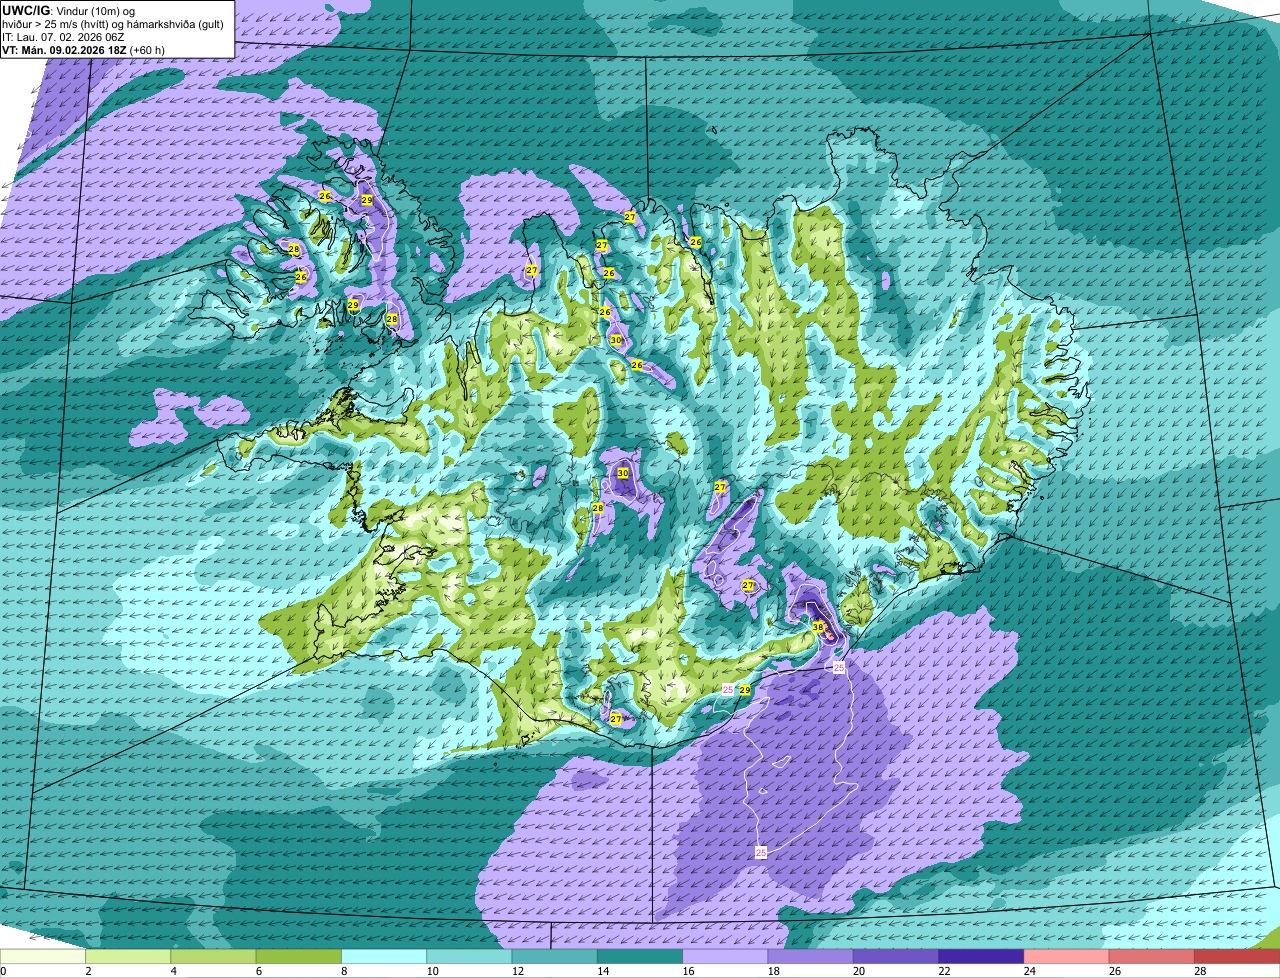Click the legend scale value 4
1280x978 pixels.
pyautogui.click(x=173, y=971)
